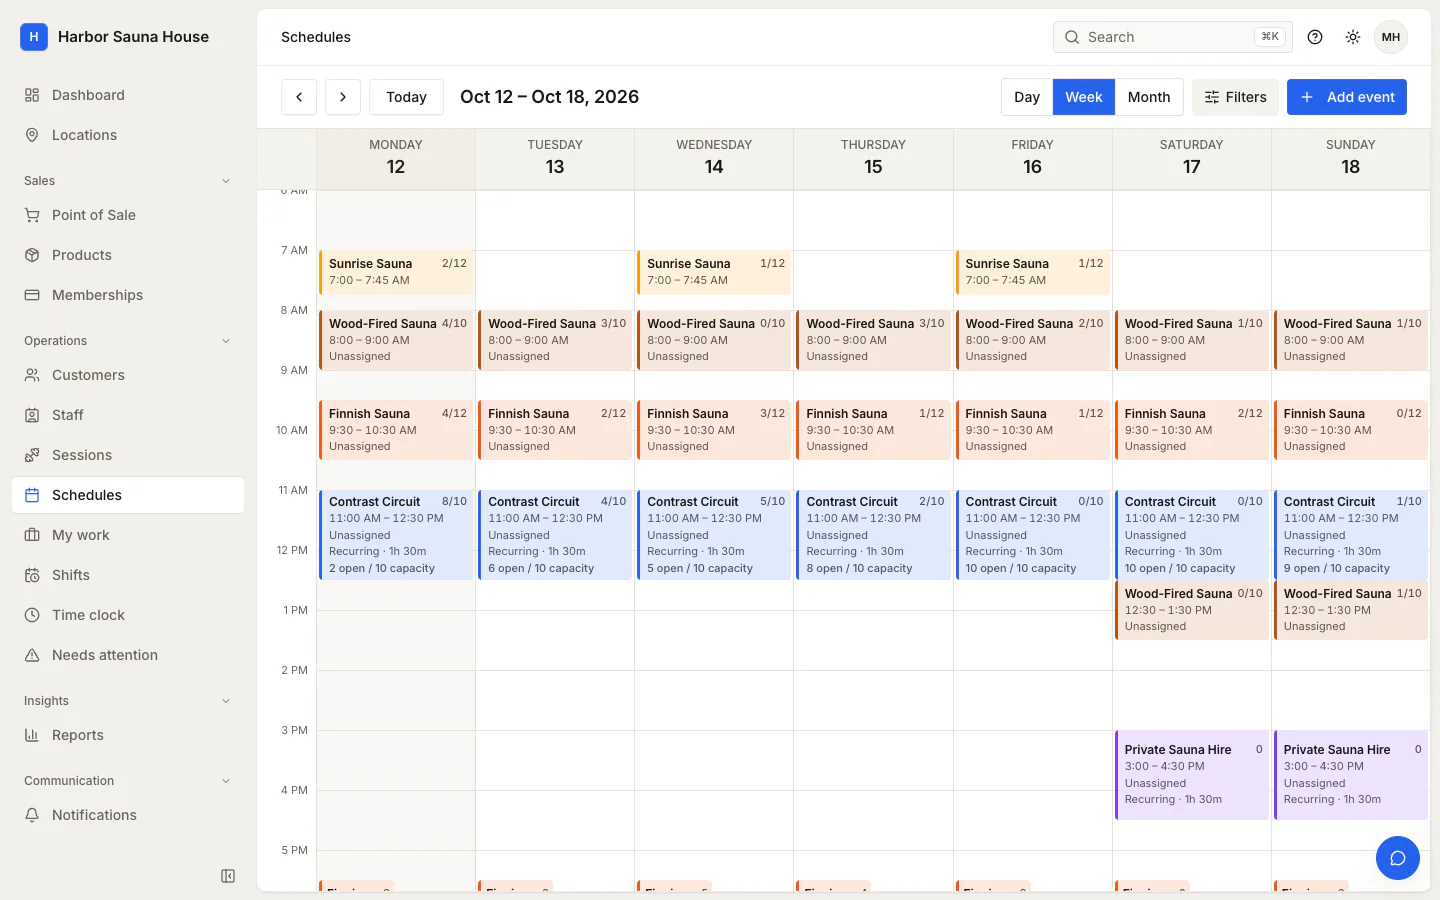This screenshot has height=900, width=1440.
Task: Open Sunday Private Sauna Hire event
Action: [1350, 775]
